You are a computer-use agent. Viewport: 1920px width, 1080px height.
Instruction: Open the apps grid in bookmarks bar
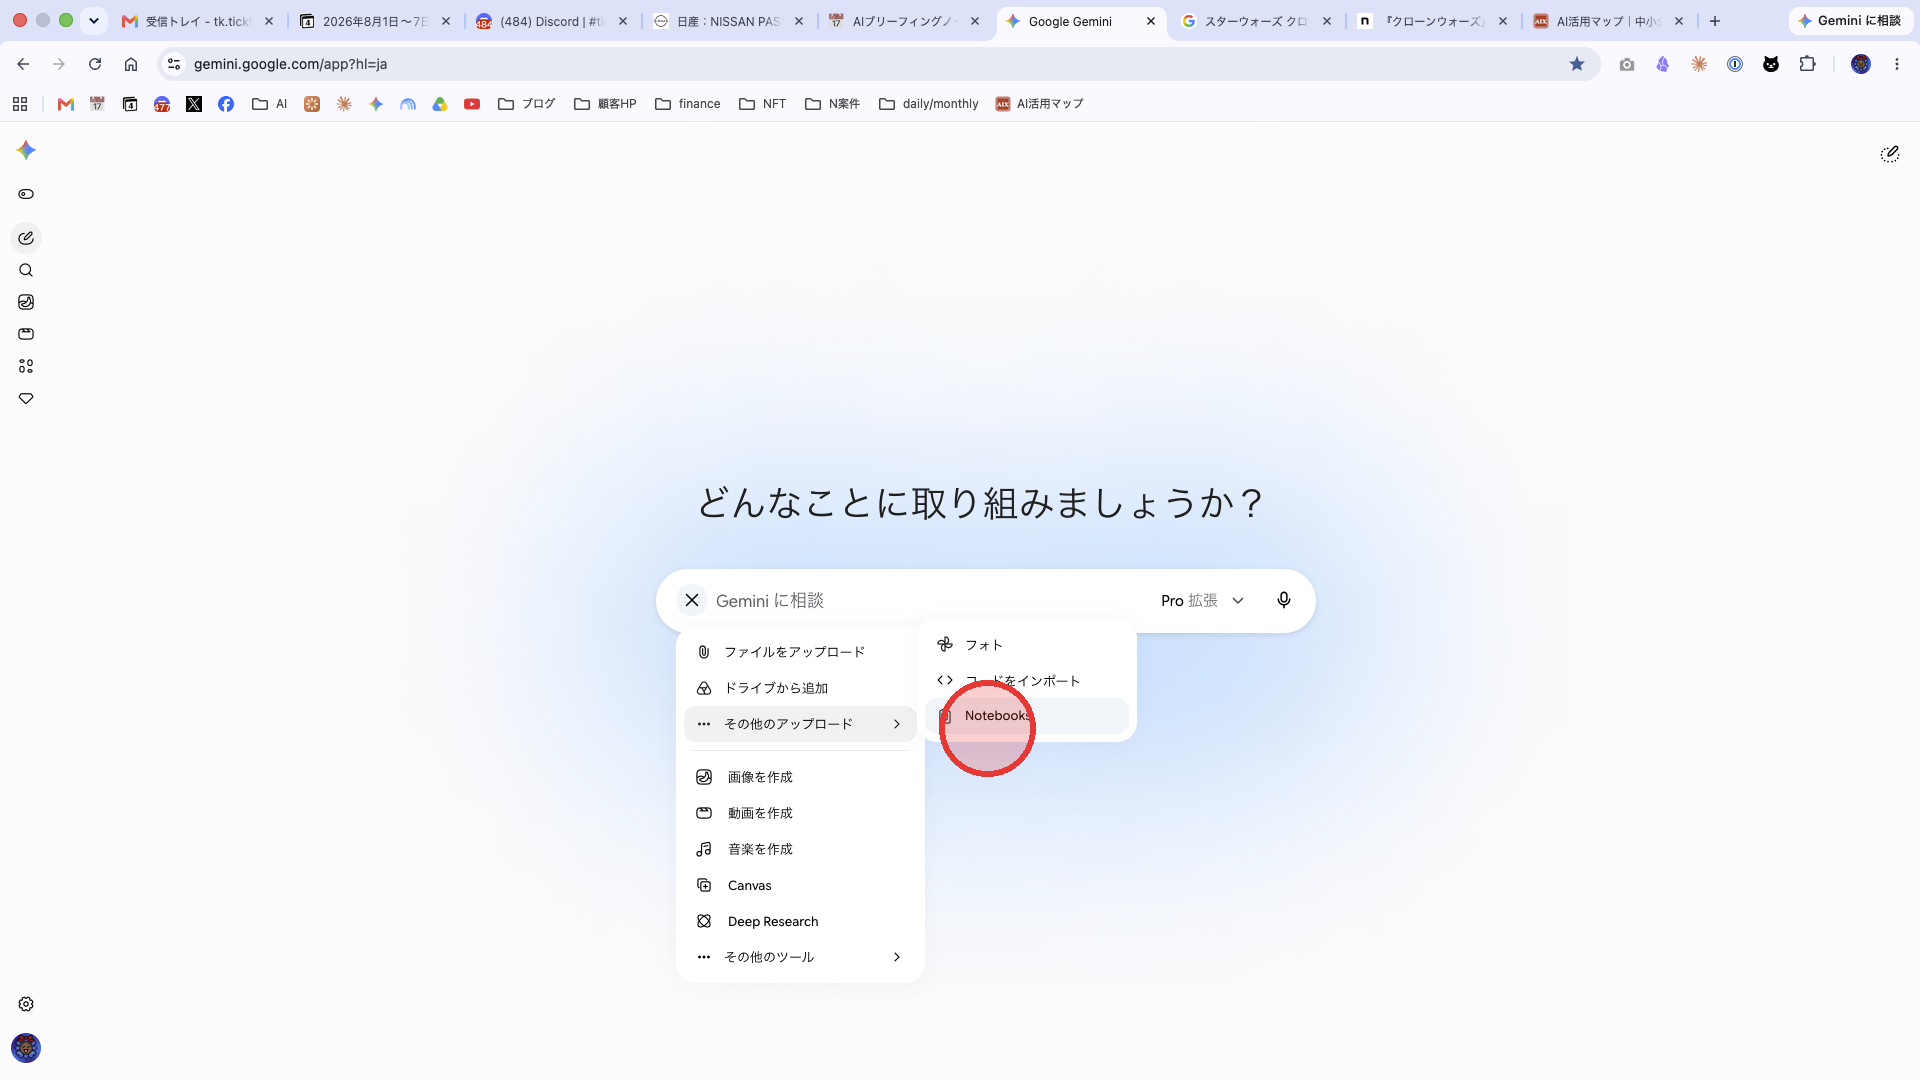(x=20, y=104)
